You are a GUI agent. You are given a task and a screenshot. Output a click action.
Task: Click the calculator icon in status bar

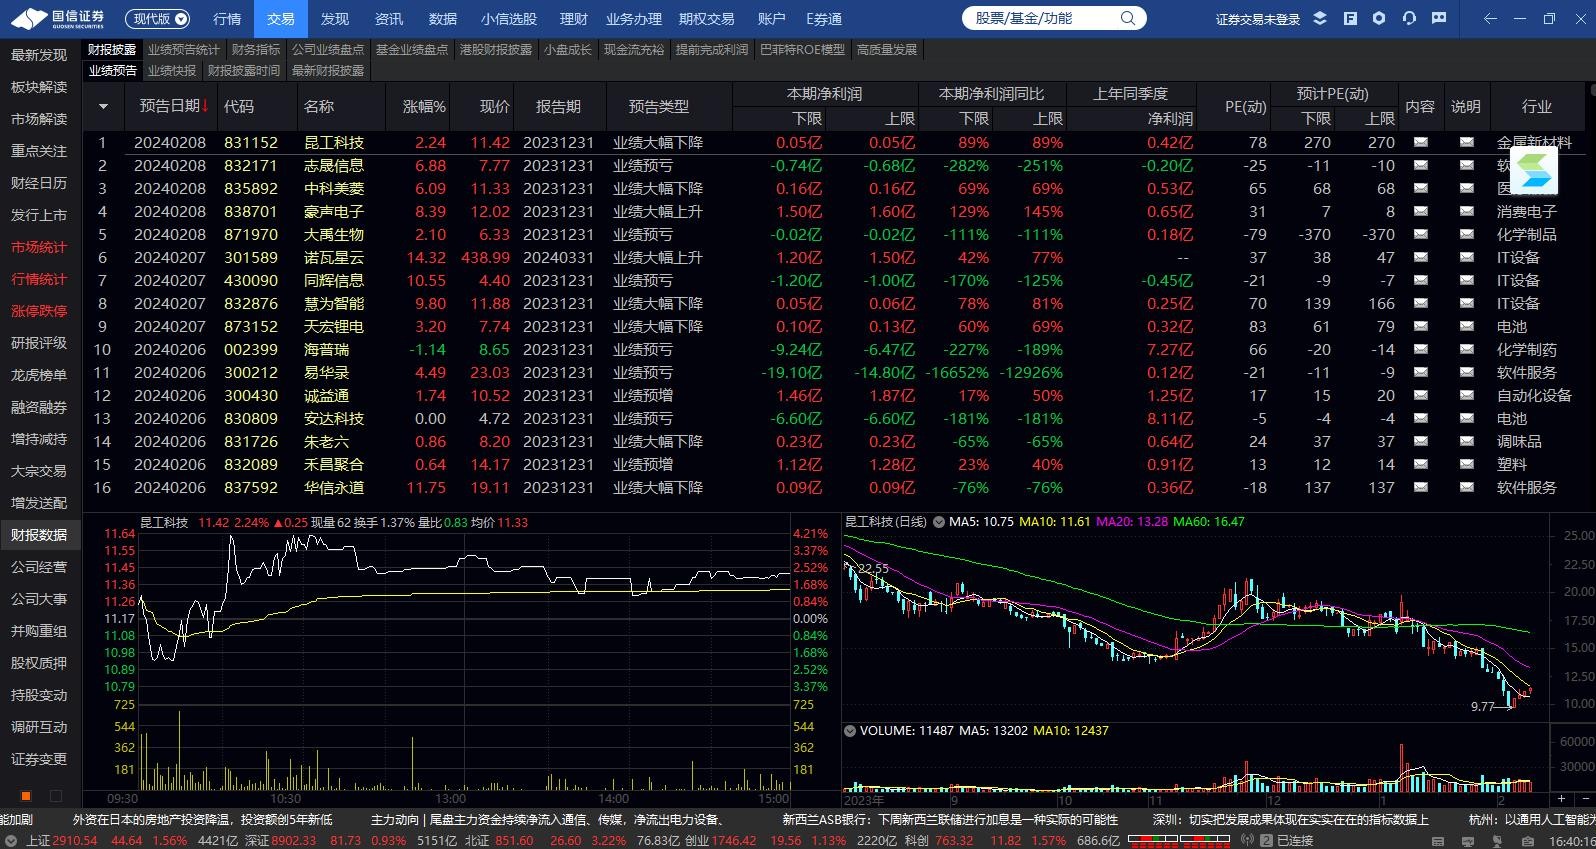click(x=1438, y=841)
